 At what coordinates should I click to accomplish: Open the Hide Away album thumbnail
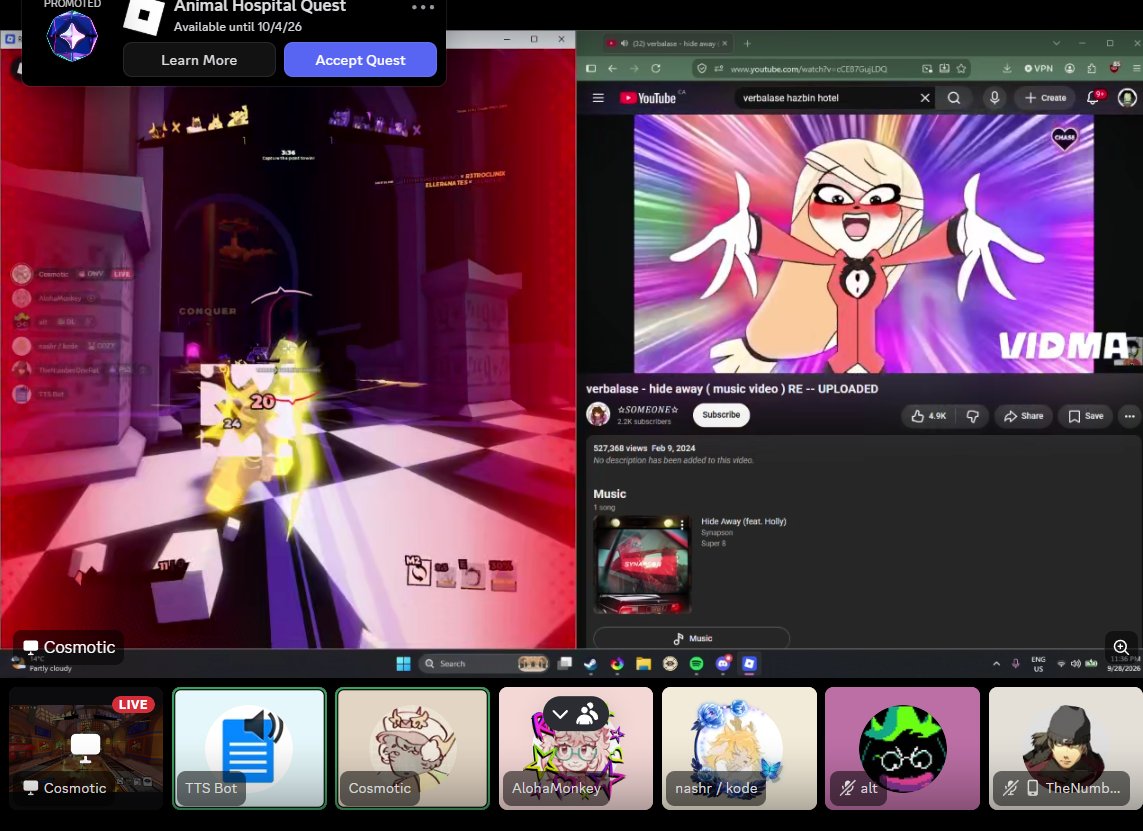[x=641, y=564]
